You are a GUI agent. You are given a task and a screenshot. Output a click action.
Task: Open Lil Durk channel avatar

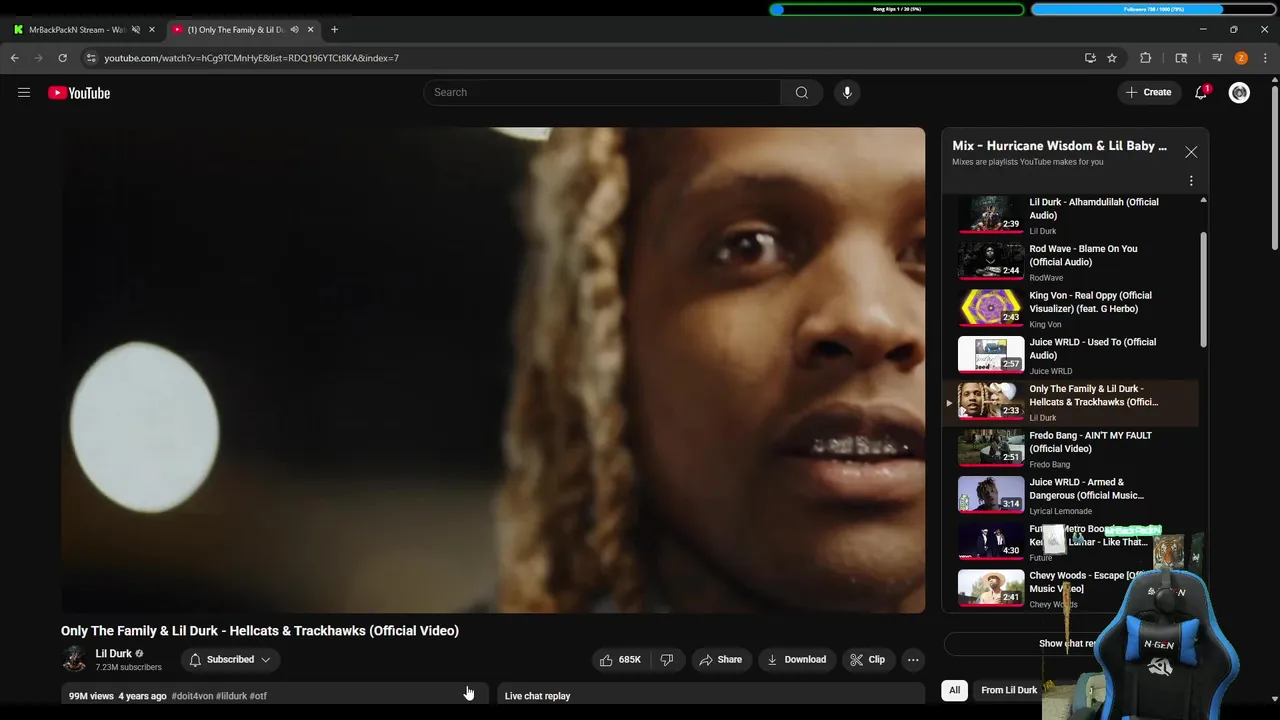(74, 659)
